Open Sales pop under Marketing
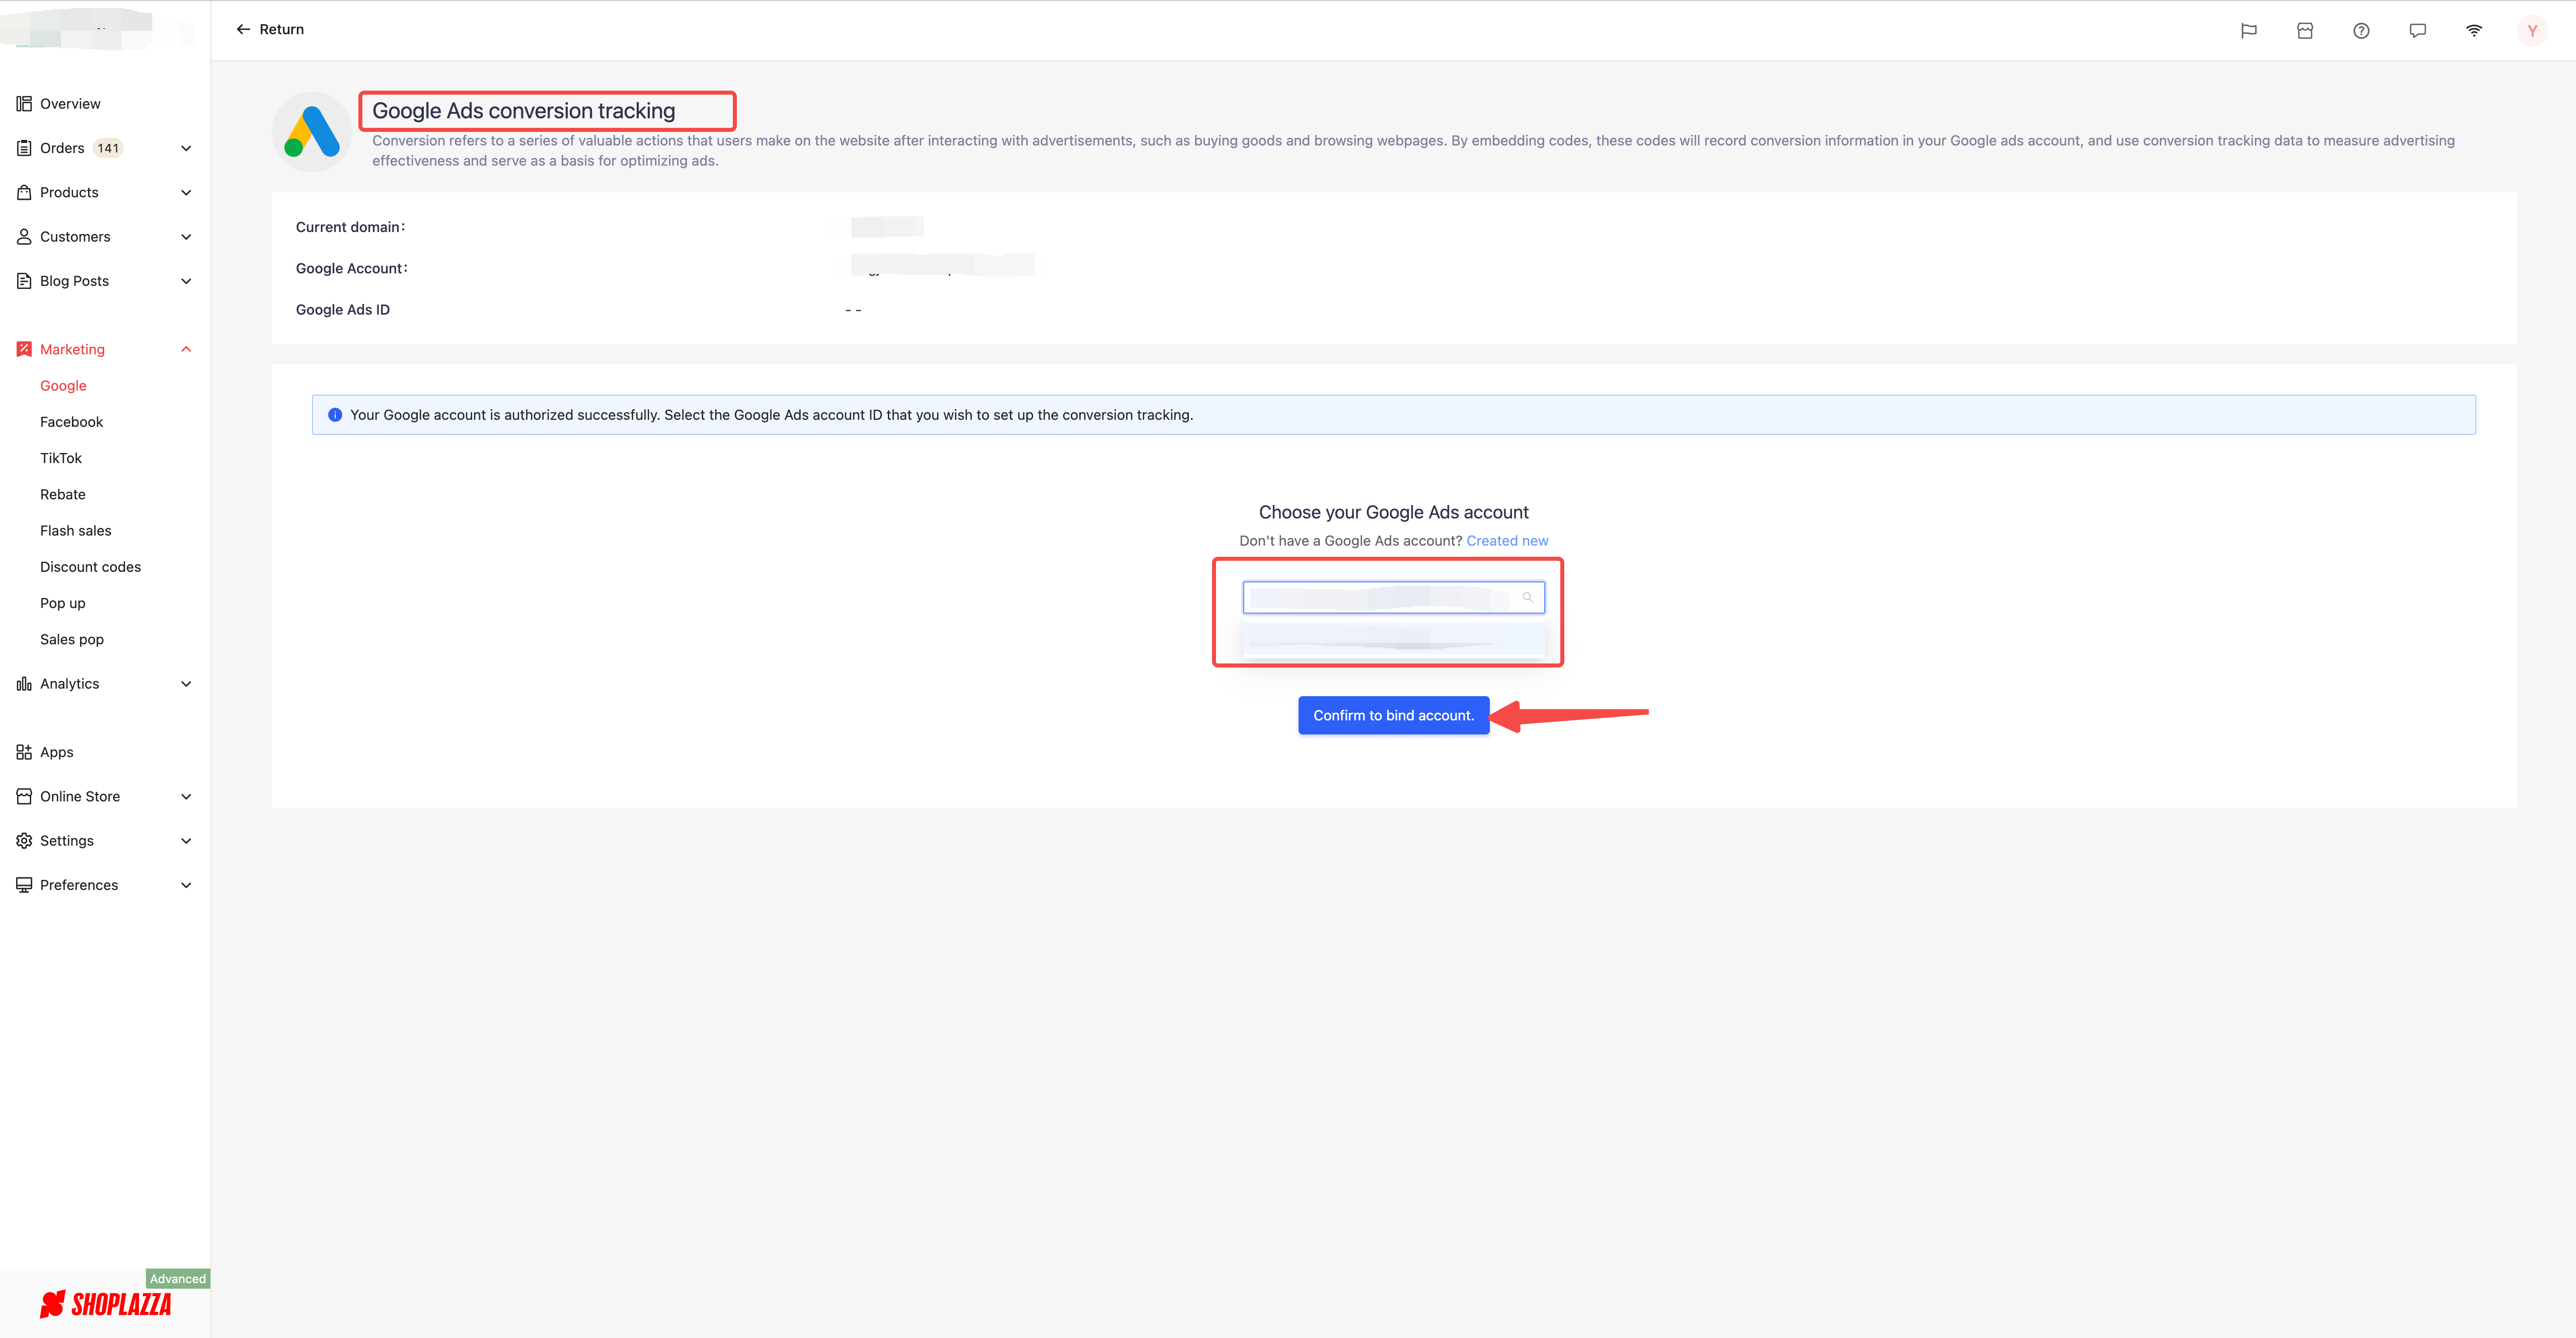 tap(72, 639)
